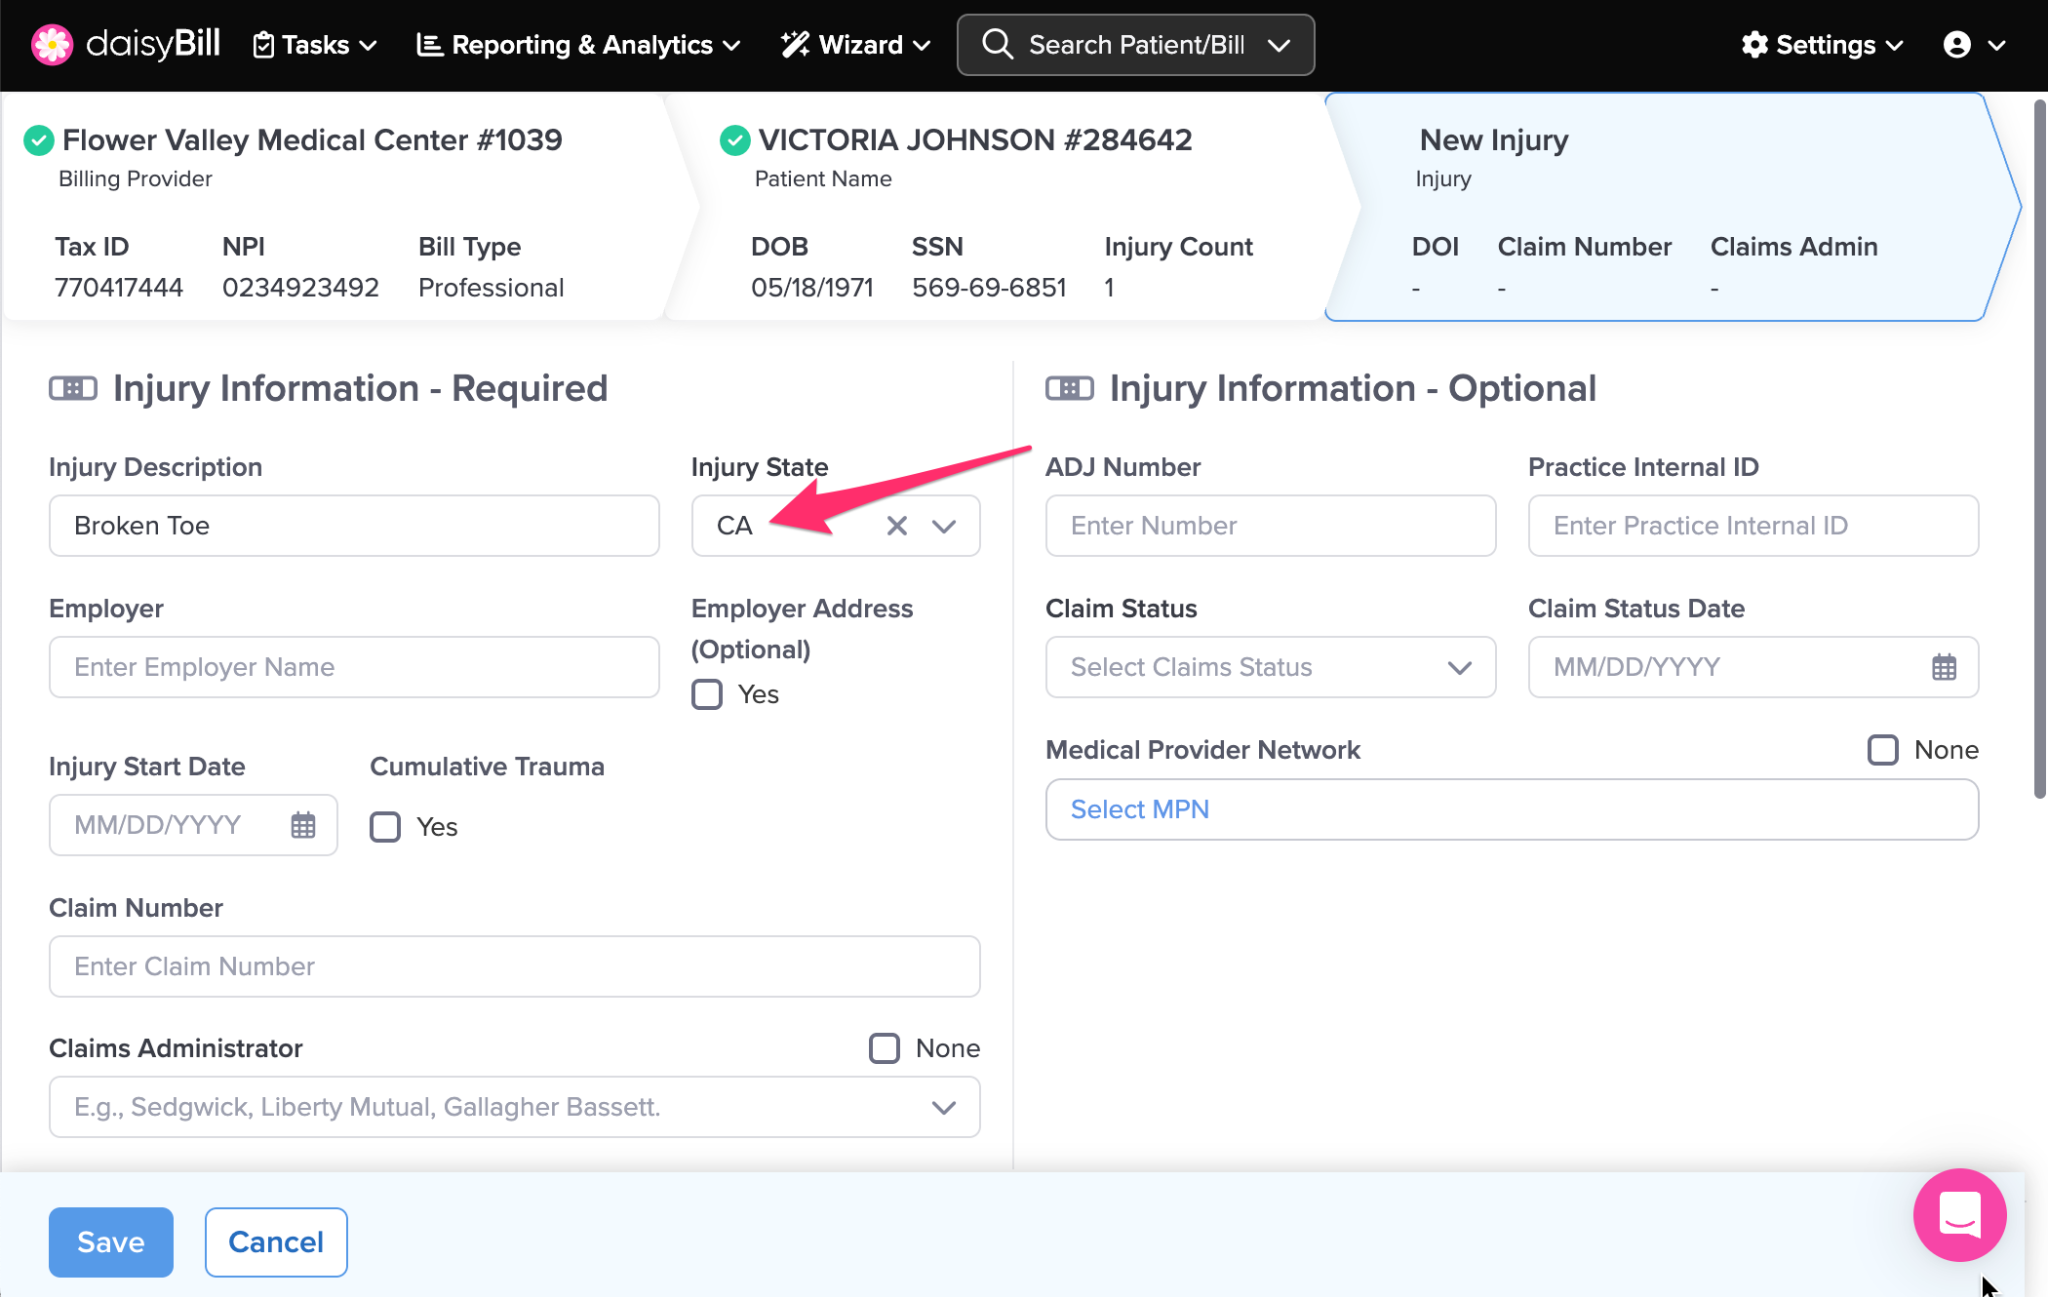Screen dimensions: 2048x1297
Task: Click the Enter Claim Number field
Action: coord(514,966)
